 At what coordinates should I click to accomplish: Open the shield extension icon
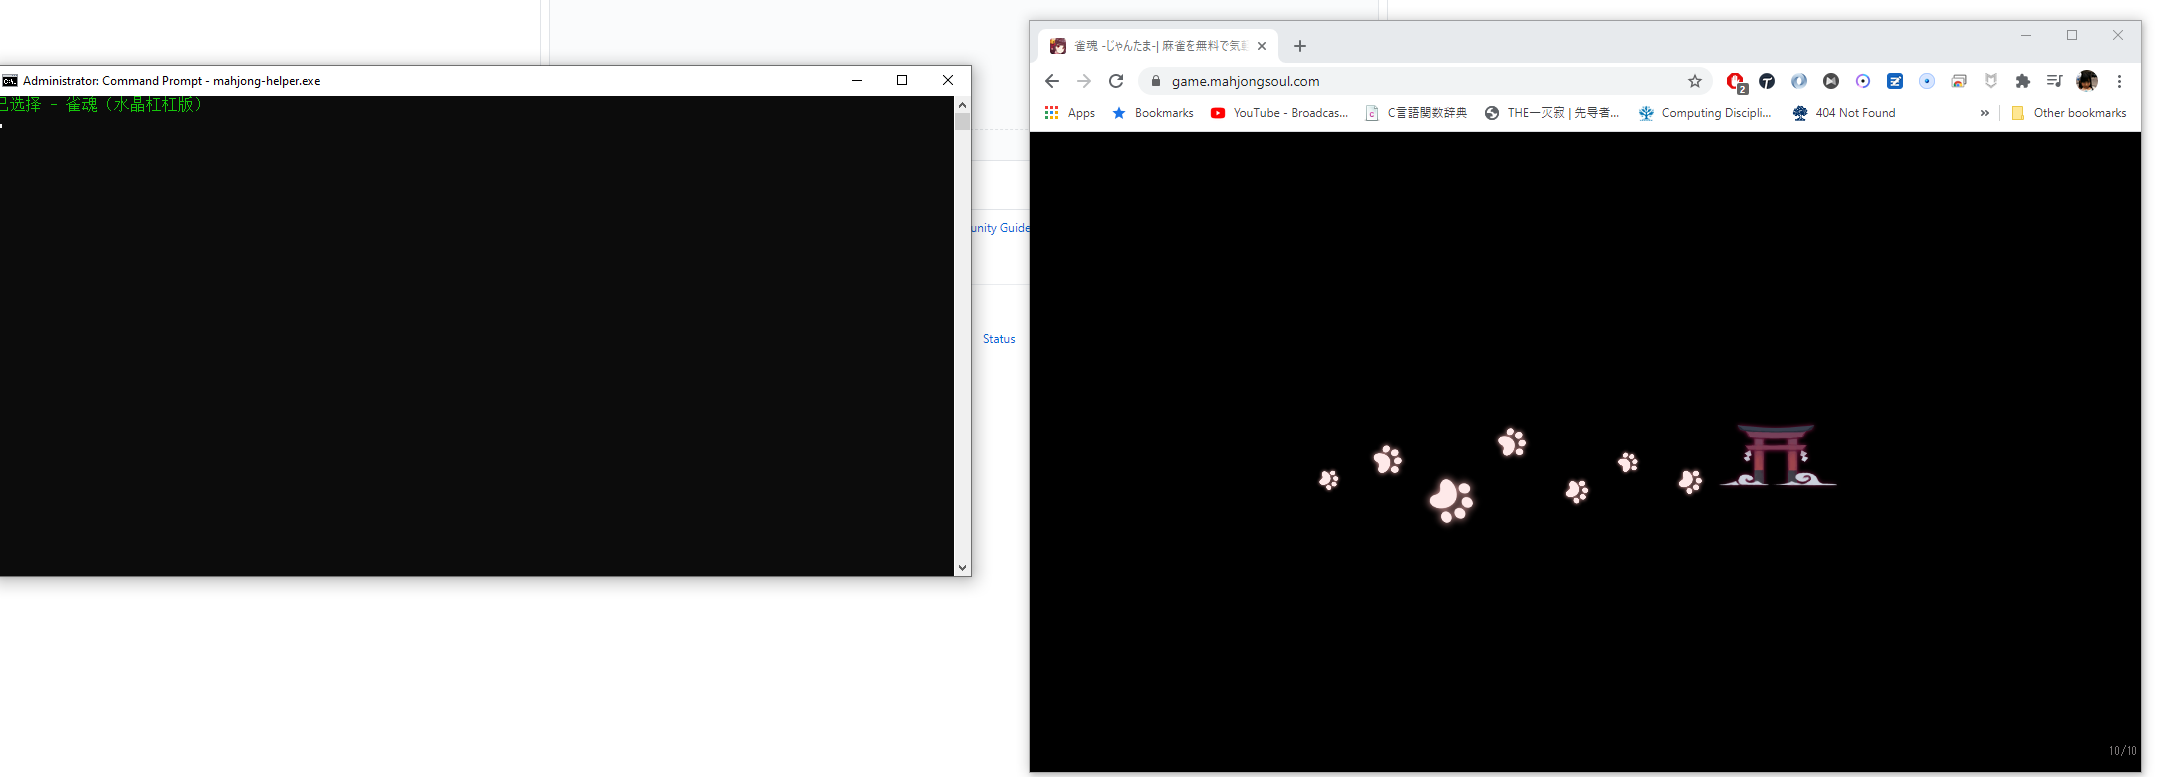pos(1991,81)
